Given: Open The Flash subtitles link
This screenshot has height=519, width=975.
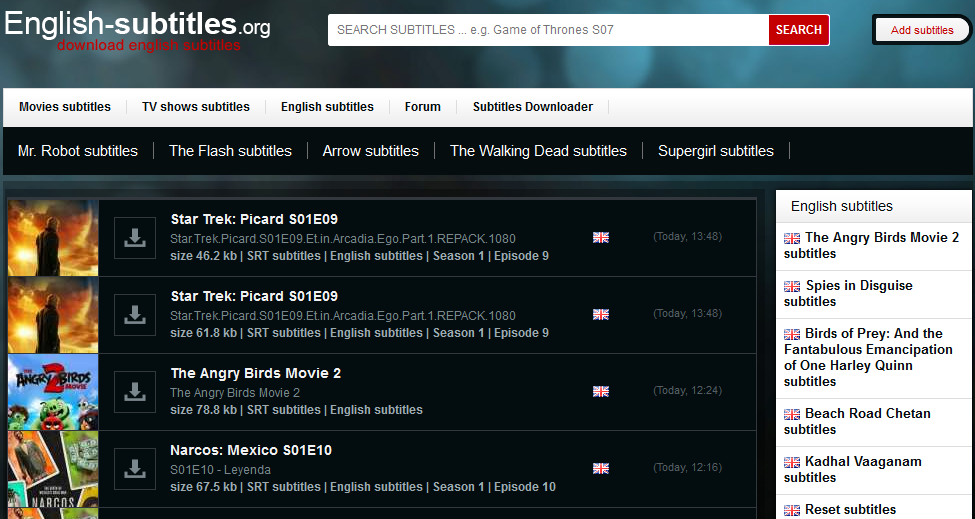Looking at the screenshot, I should (x=230, y=151).
